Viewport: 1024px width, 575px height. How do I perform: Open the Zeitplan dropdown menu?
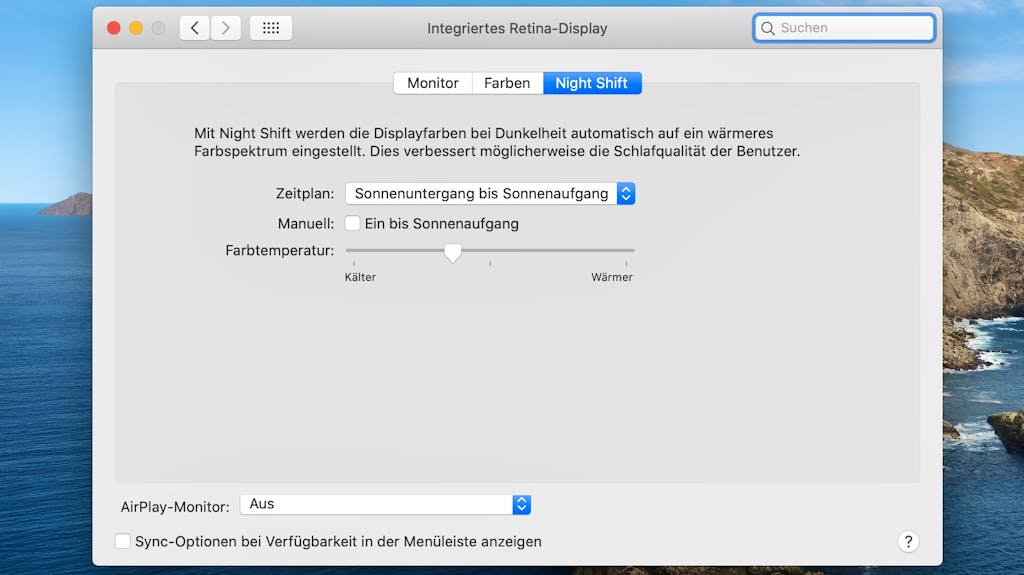[490, 193]
